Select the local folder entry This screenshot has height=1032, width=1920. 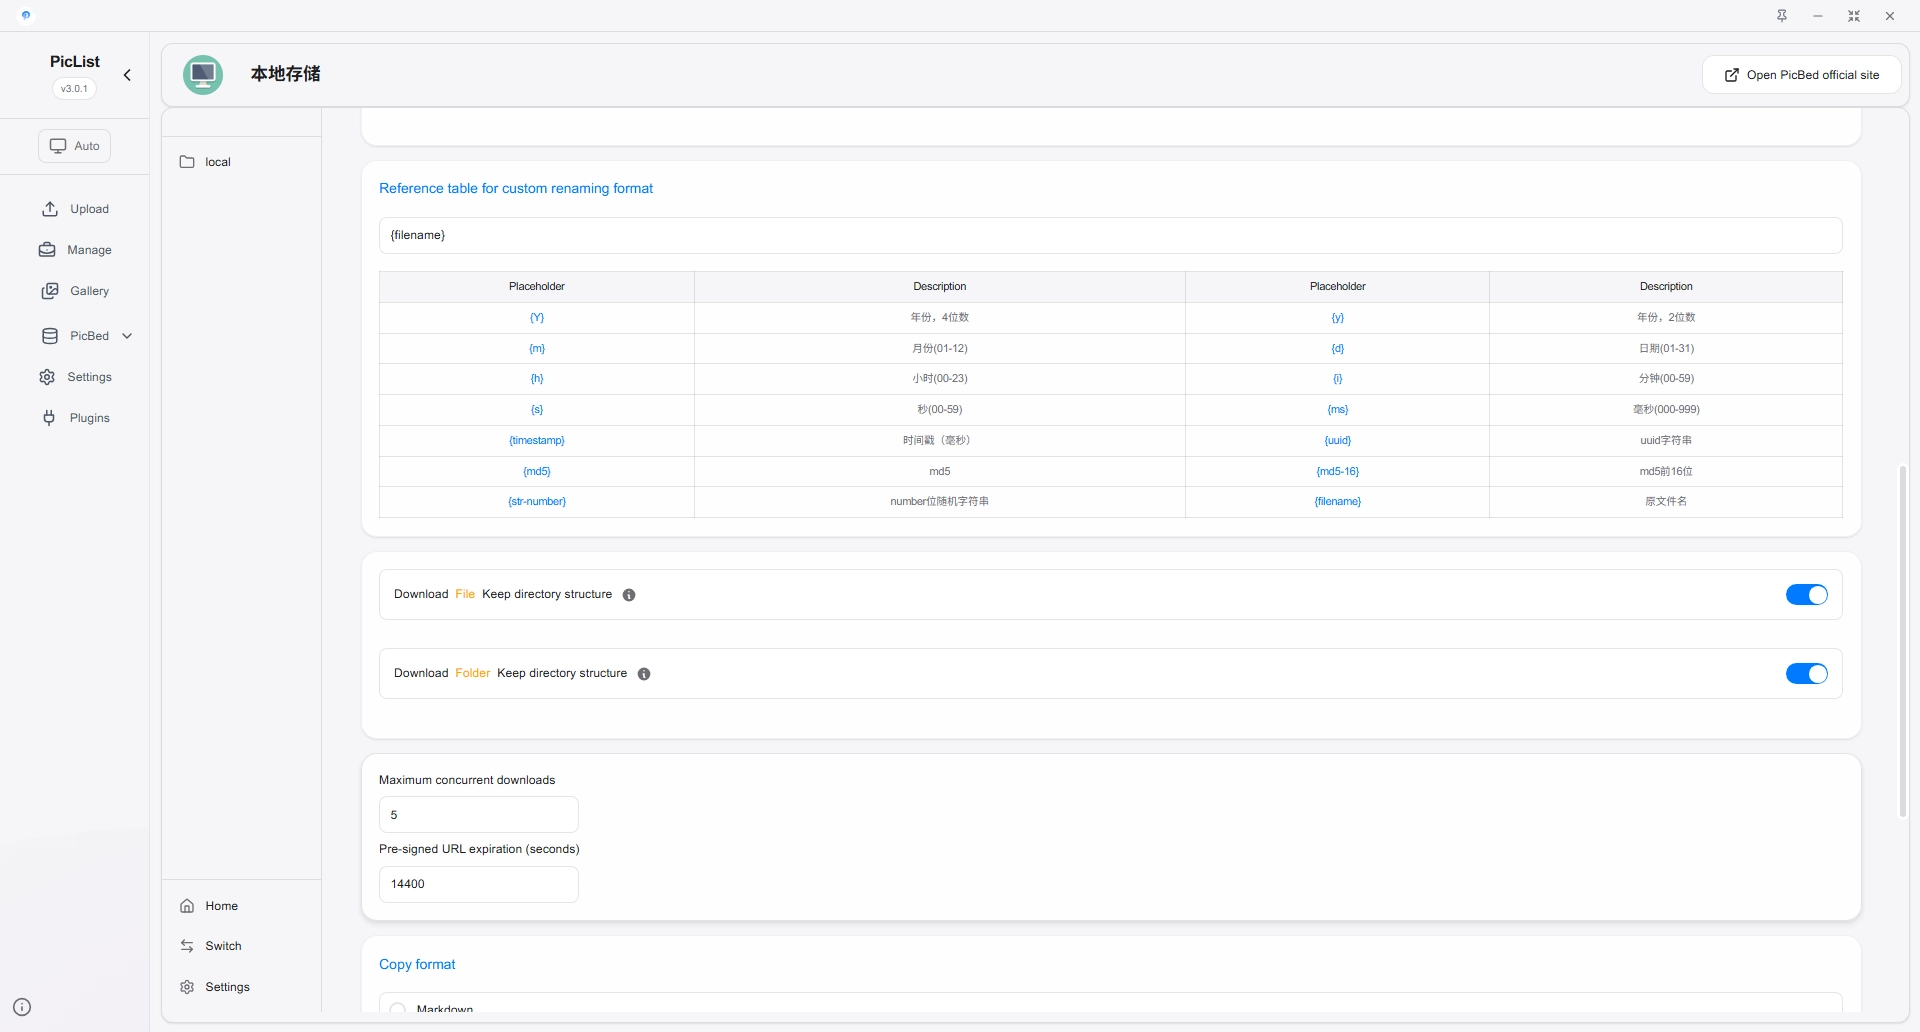241,162
